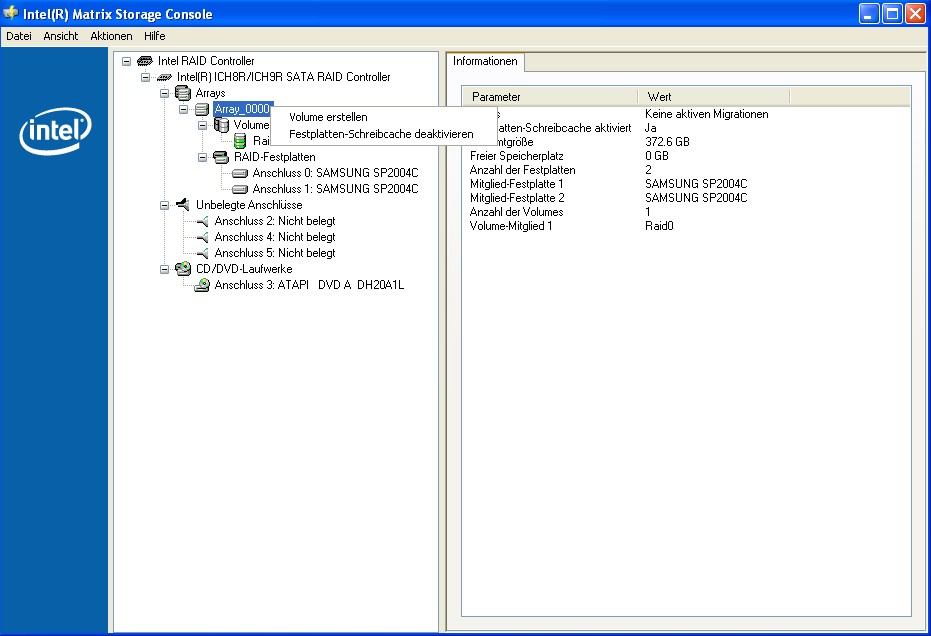The image size is (931, 636).
Task: Collapse the Unbelegte Anschlüsse node
Action: (x=164, y=205)
